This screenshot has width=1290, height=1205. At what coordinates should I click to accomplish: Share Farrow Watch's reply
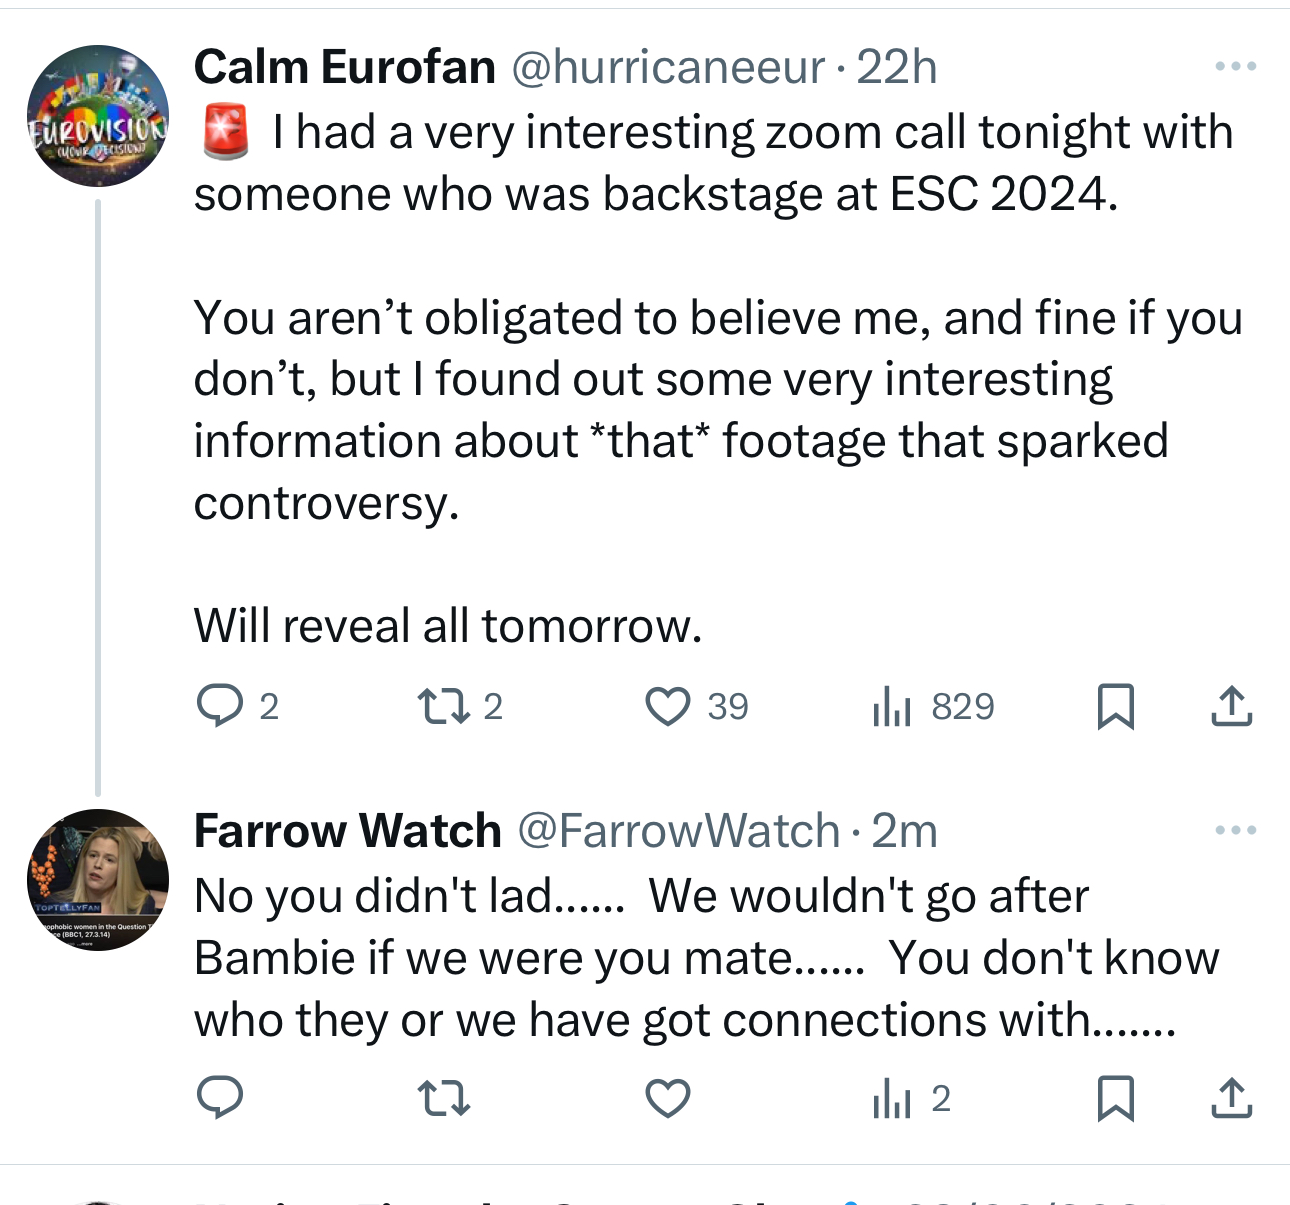(1231, 1098)
